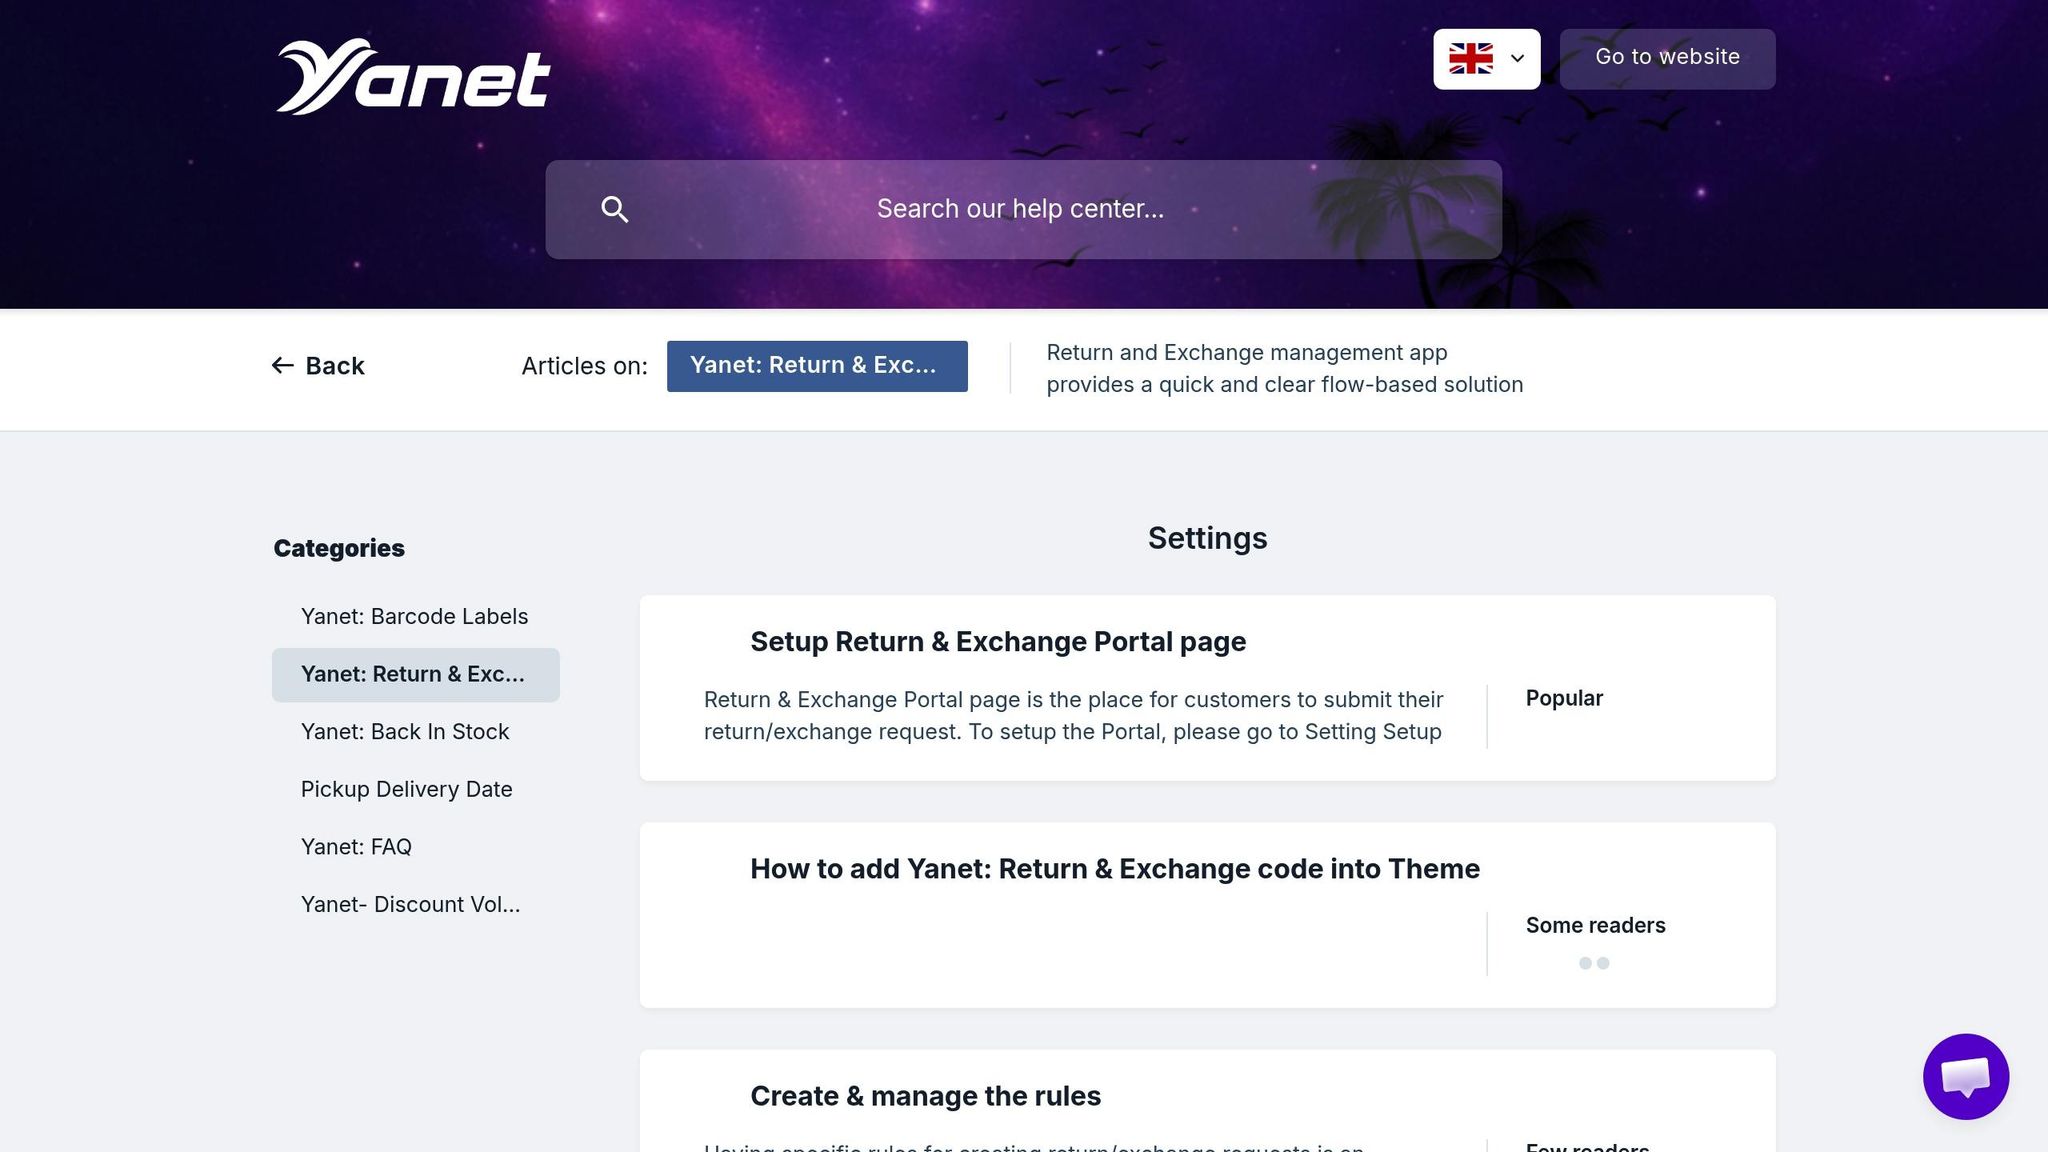Click the Go to website button
Image resolution: width=2048 pixels, height=1152 pixels.
(x=1667, y=58)
